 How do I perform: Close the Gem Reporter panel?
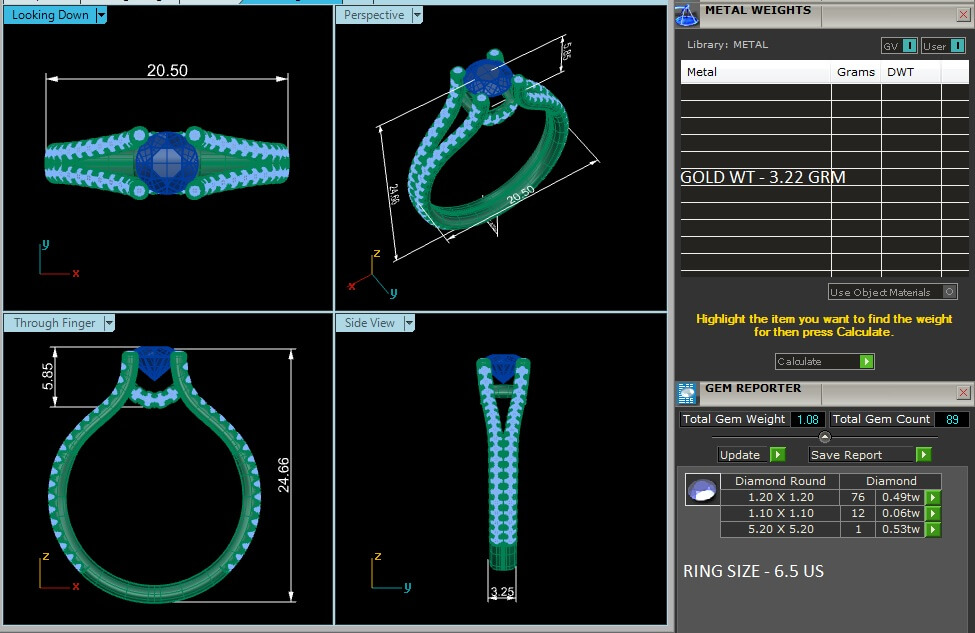click(963, 393)
